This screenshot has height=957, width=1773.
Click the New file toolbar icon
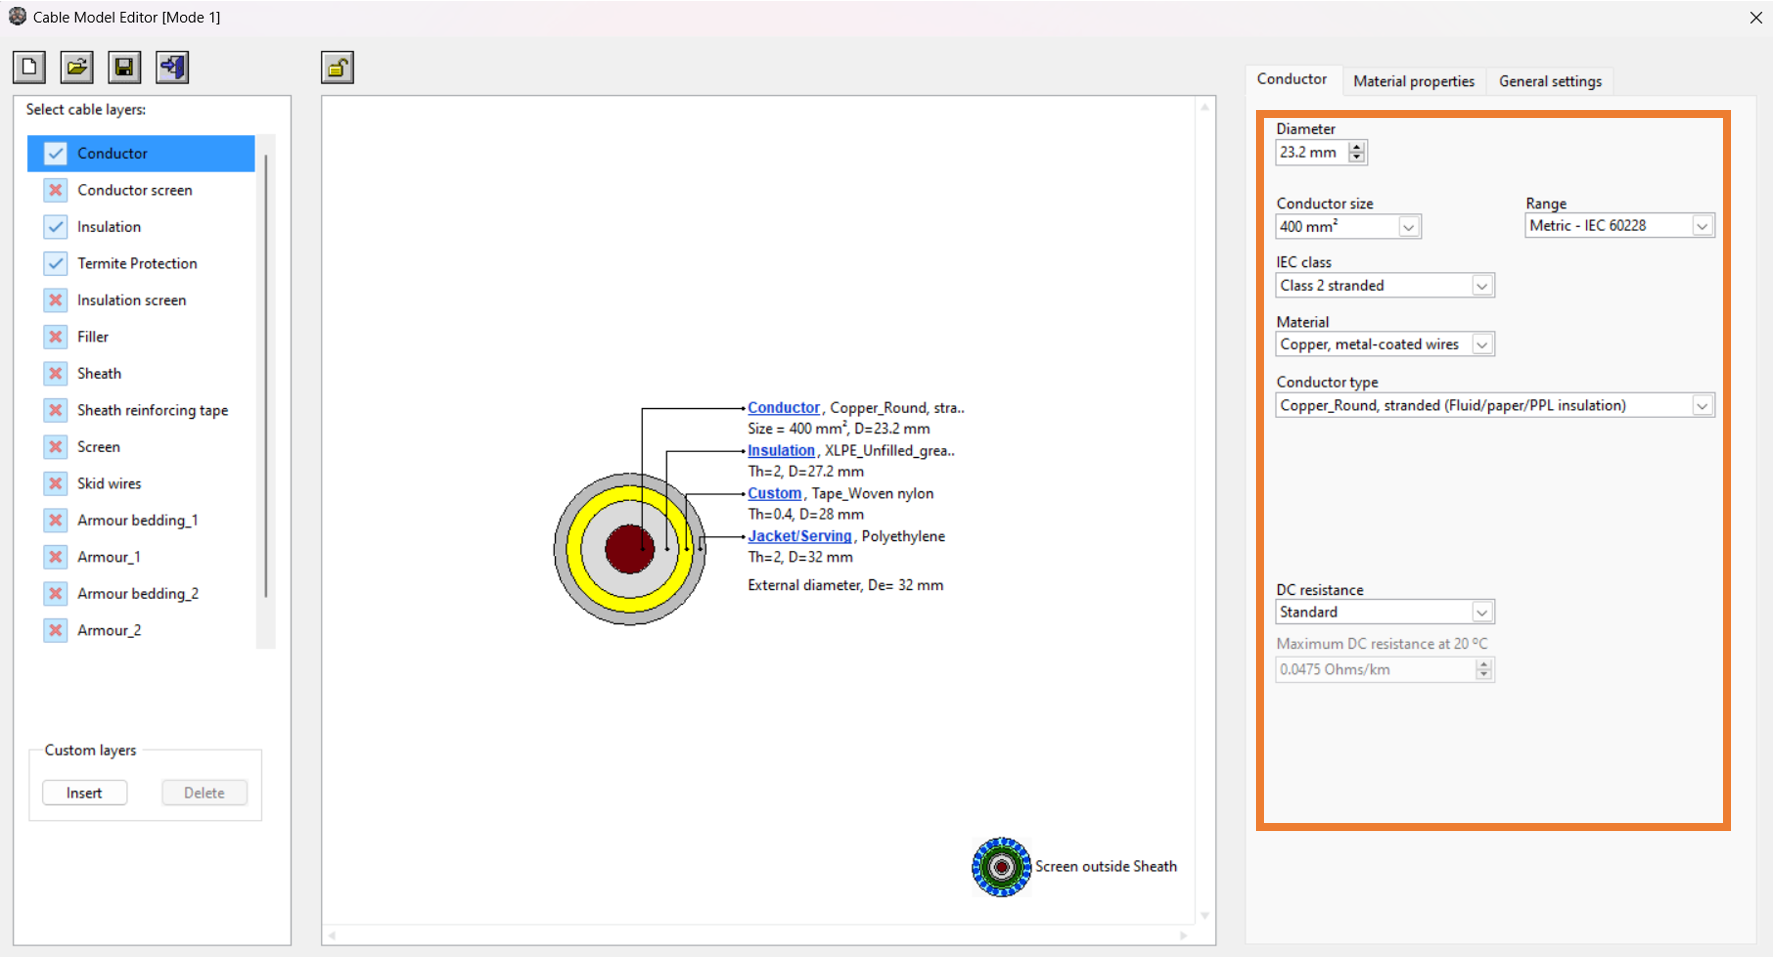pos(29,67)
